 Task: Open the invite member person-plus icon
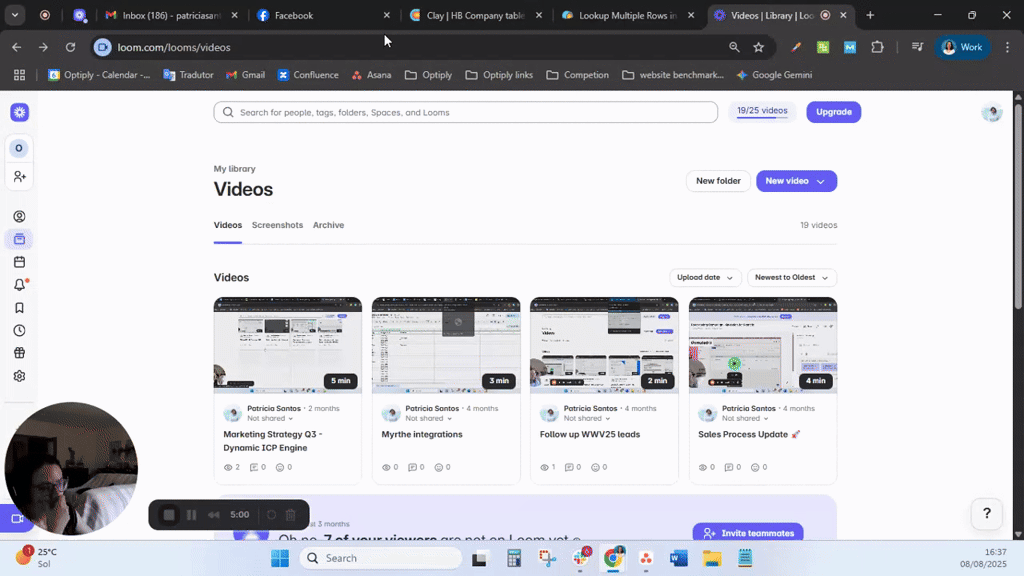pos(19,176)
